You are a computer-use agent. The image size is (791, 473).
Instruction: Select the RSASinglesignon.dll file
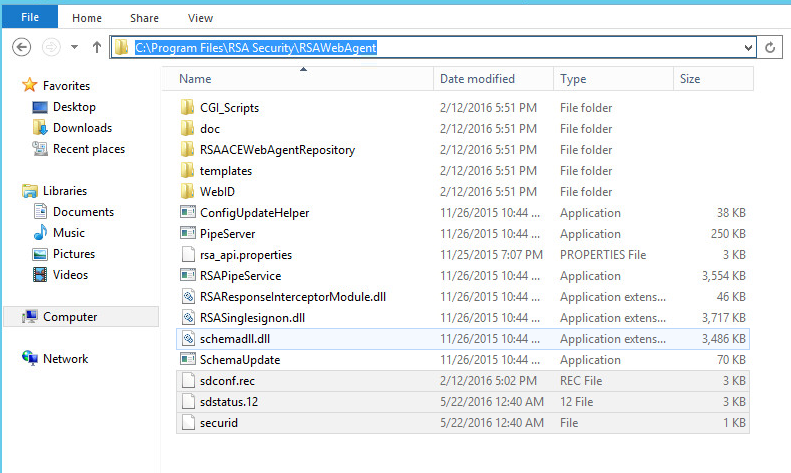(x=463, y=318)
